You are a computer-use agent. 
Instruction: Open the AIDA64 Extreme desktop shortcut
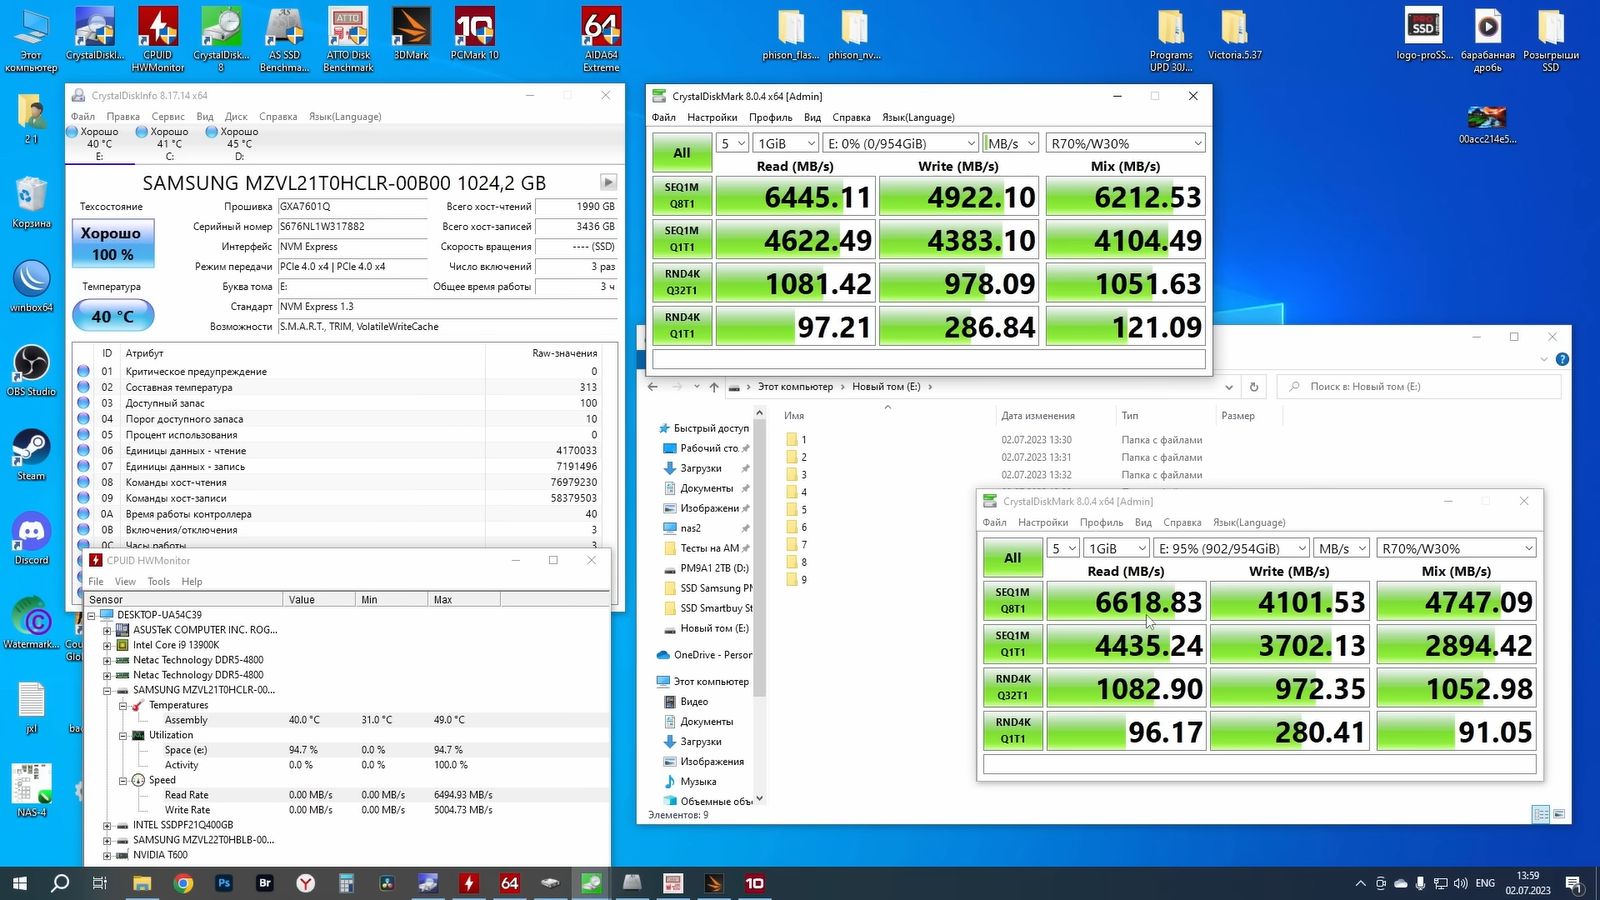coord(601,32)
